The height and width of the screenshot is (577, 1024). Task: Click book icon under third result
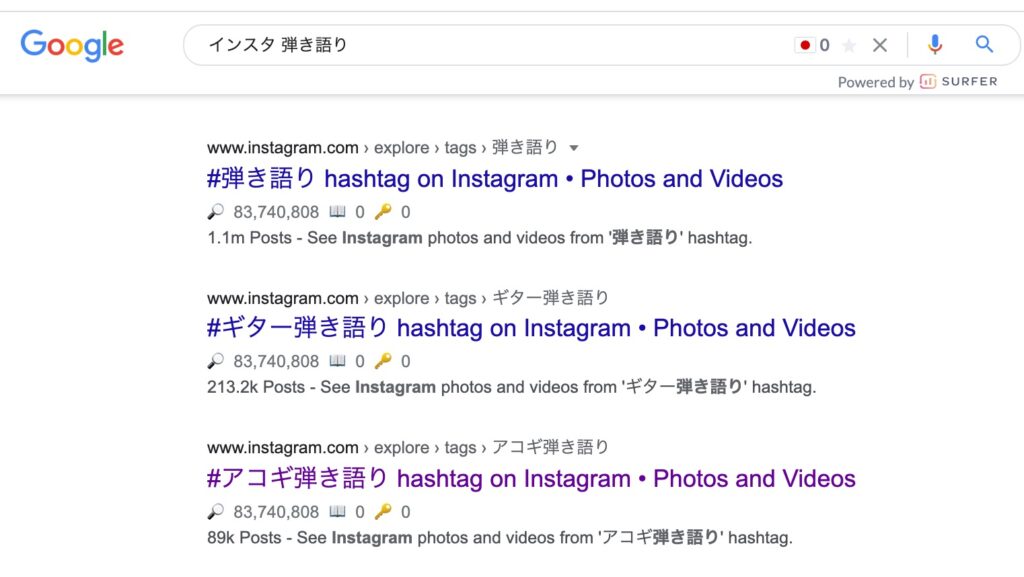click(x=338, y=511)
